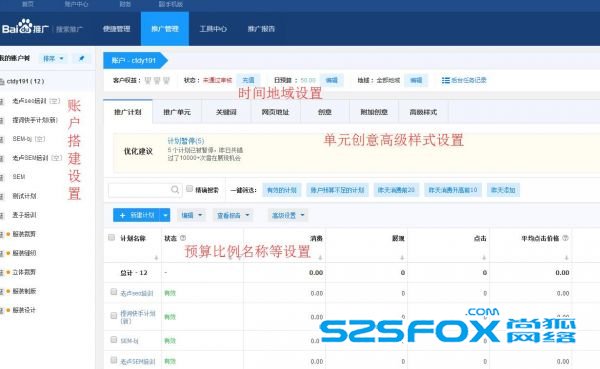
Task: Apply the 有效的计划 quick filter
Action: pos(282,190)
